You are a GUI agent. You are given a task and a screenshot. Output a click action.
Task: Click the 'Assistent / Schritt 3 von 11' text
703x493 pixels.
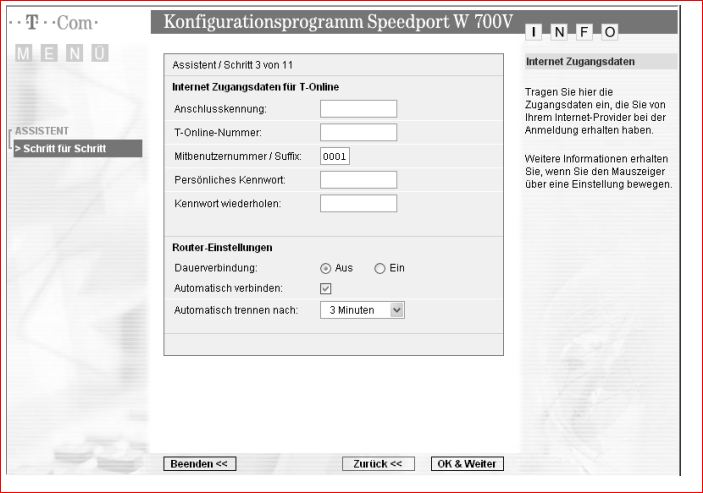[x=233, y=65]
